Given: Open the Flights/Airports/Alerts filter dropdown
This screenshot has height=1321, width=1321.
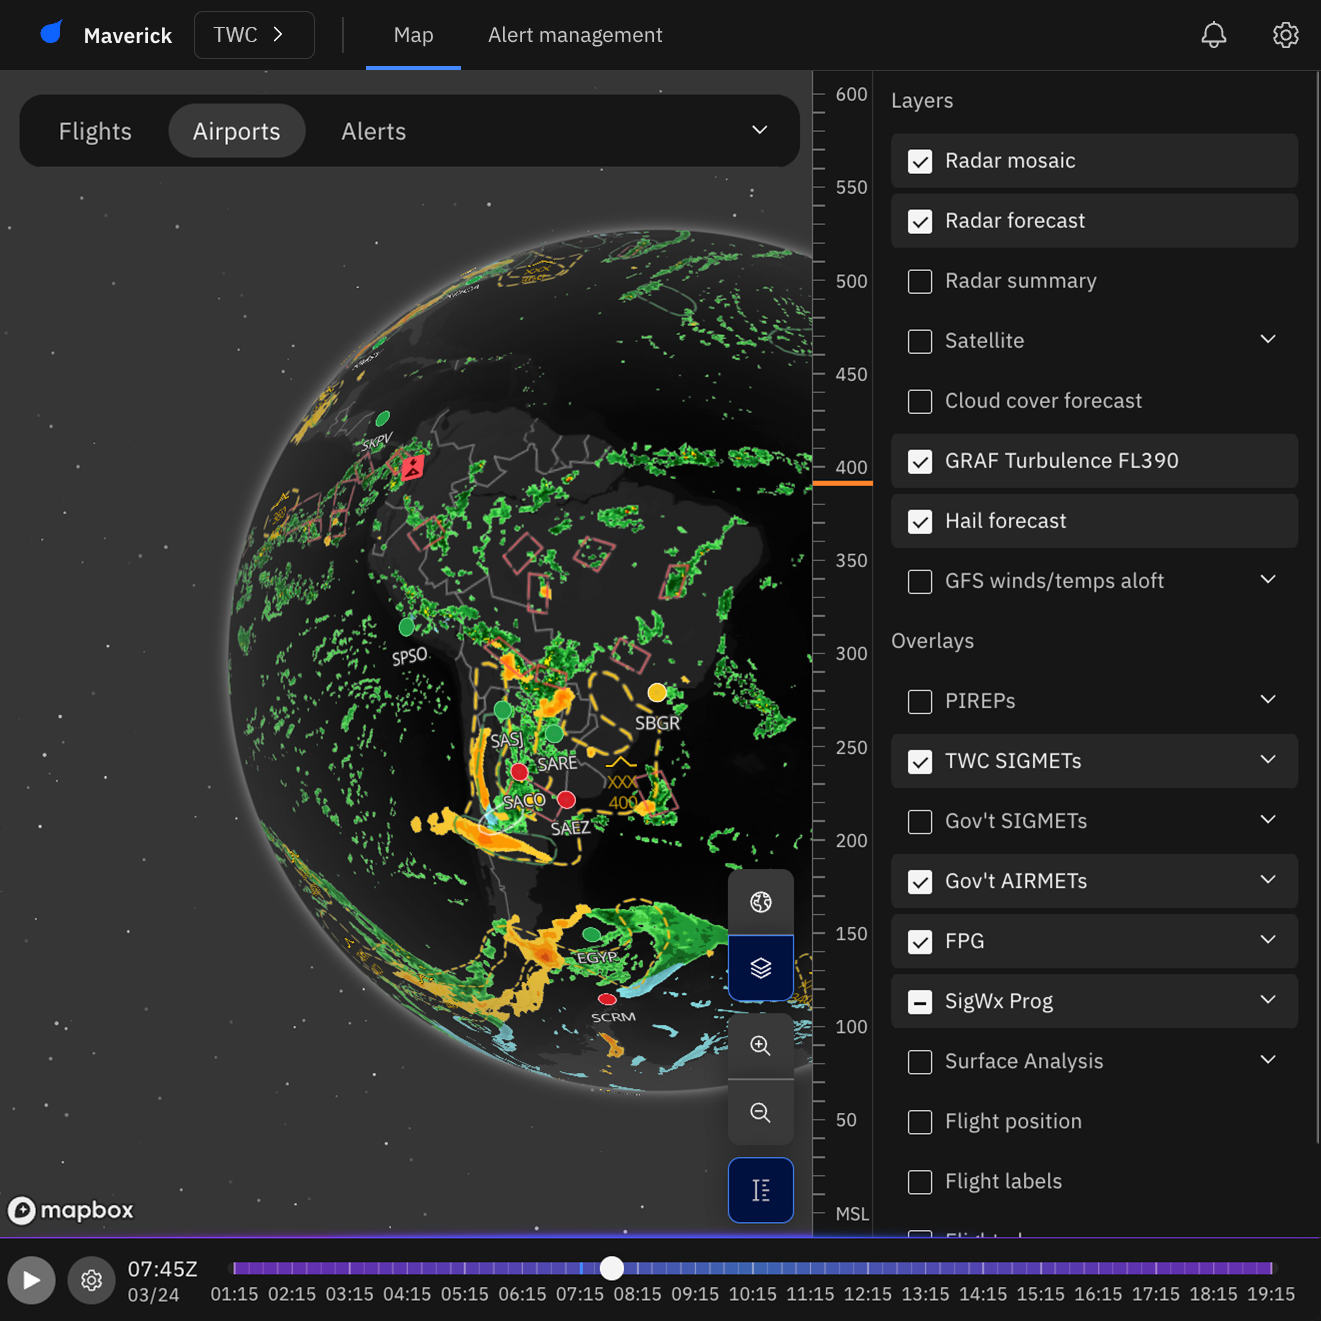Looking at the screenshot, I should [x=759, y=130].
